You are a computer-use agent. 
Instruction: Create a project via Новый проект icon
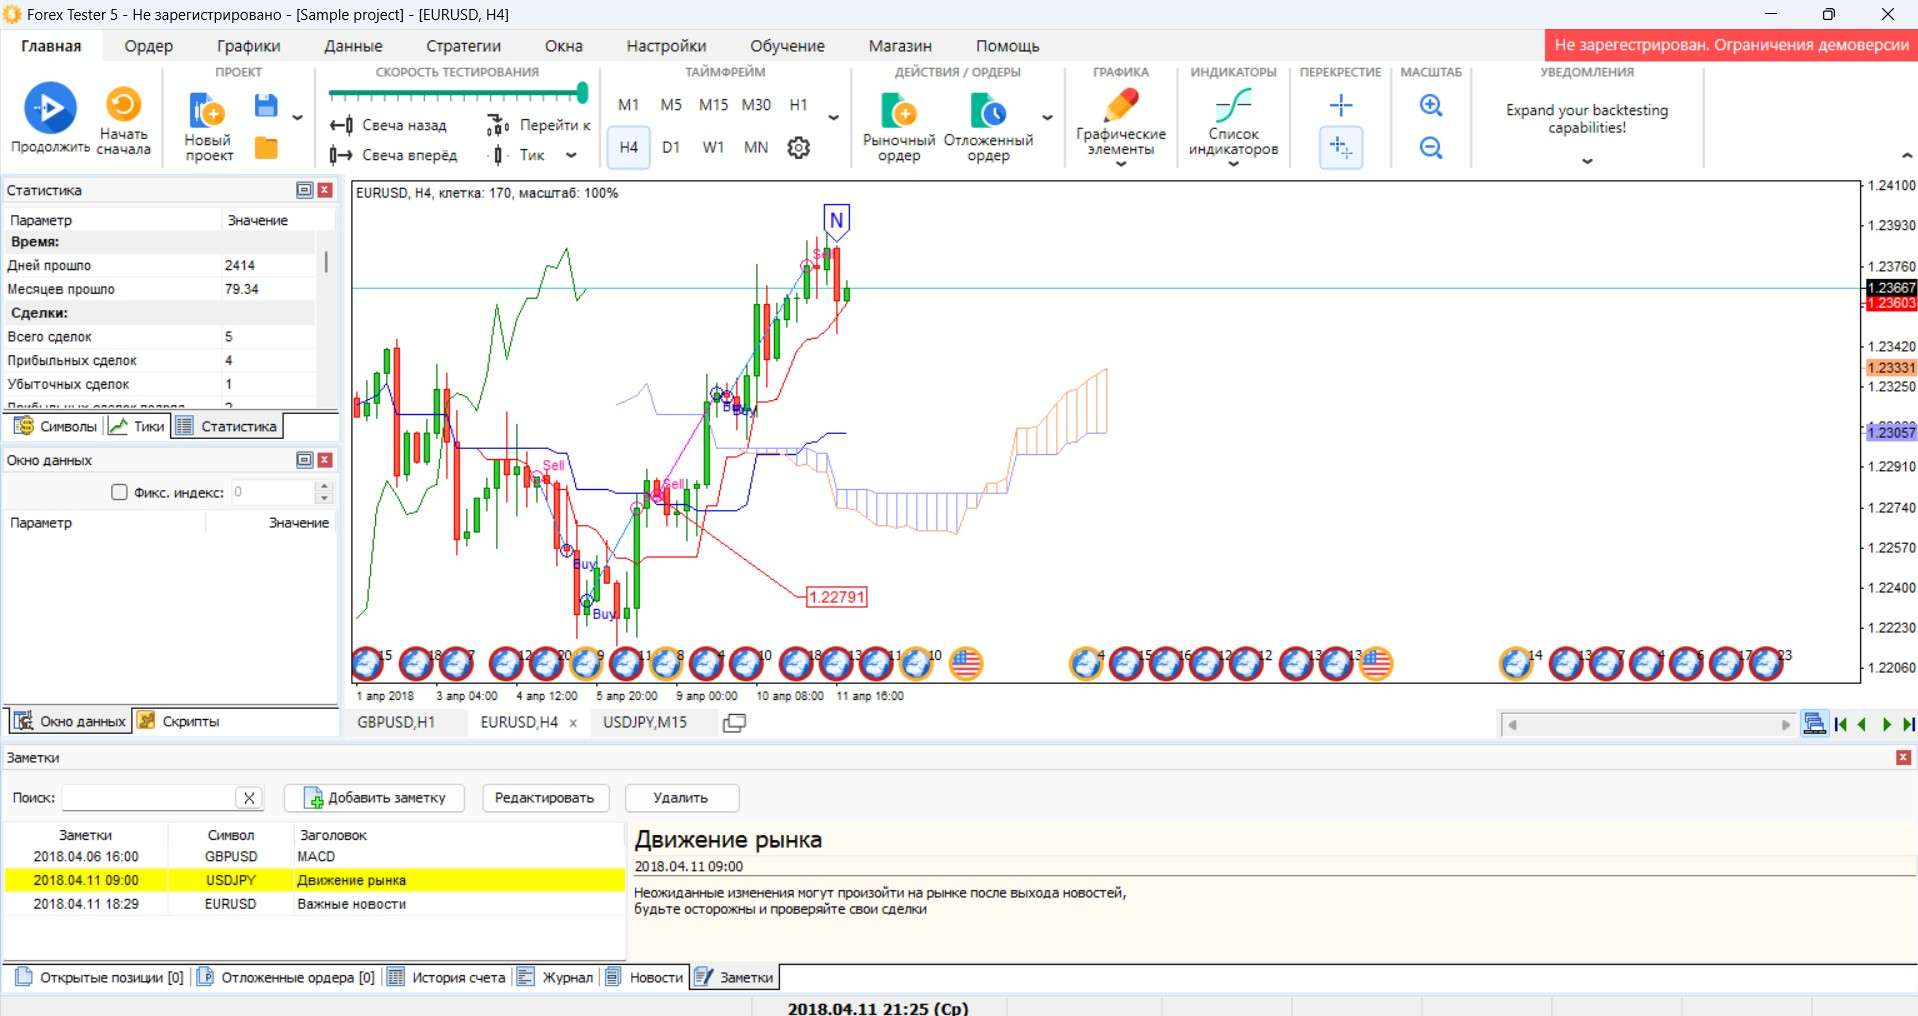(207, 112)
